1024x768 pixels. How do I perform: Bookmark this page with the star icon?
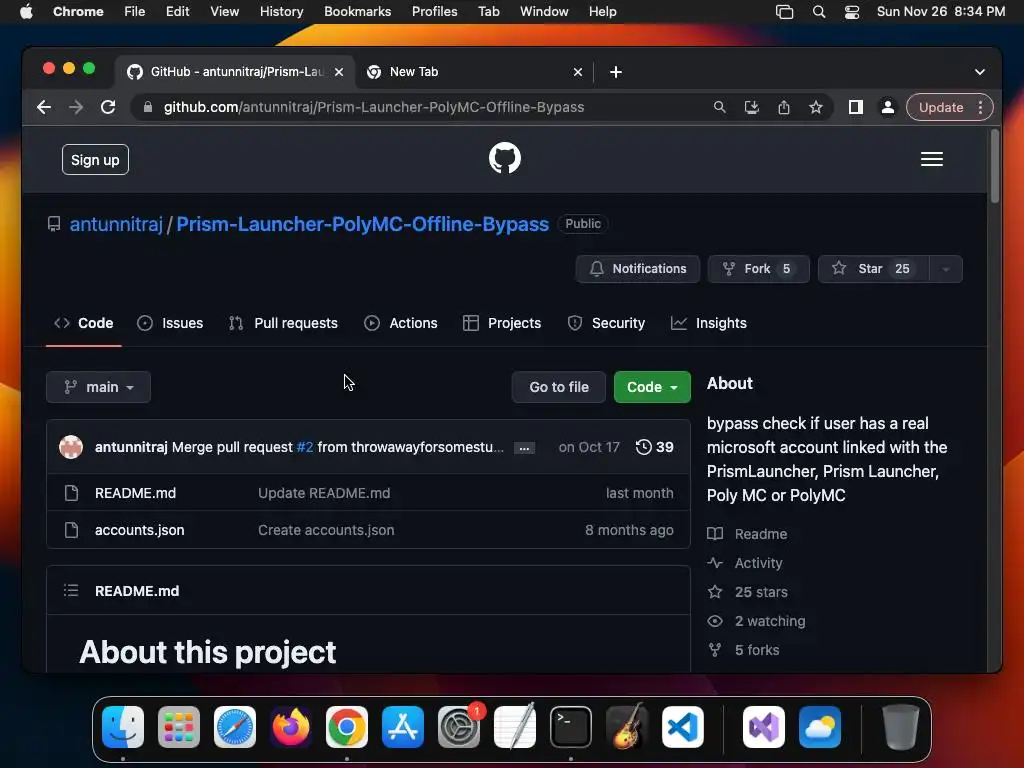(816, 107)
